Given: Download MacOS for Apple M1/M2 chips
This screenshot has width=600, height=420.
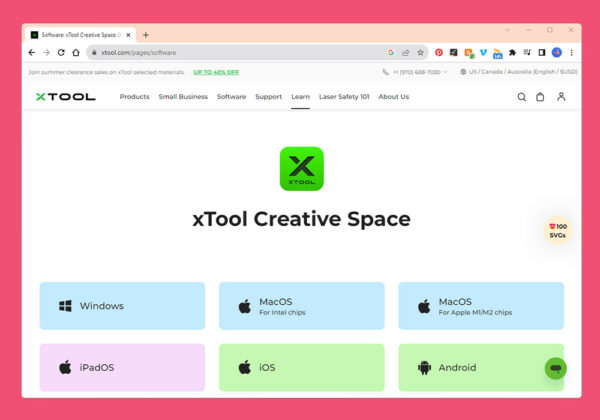Looking at the screenshot, I should (x=481, y=306).
